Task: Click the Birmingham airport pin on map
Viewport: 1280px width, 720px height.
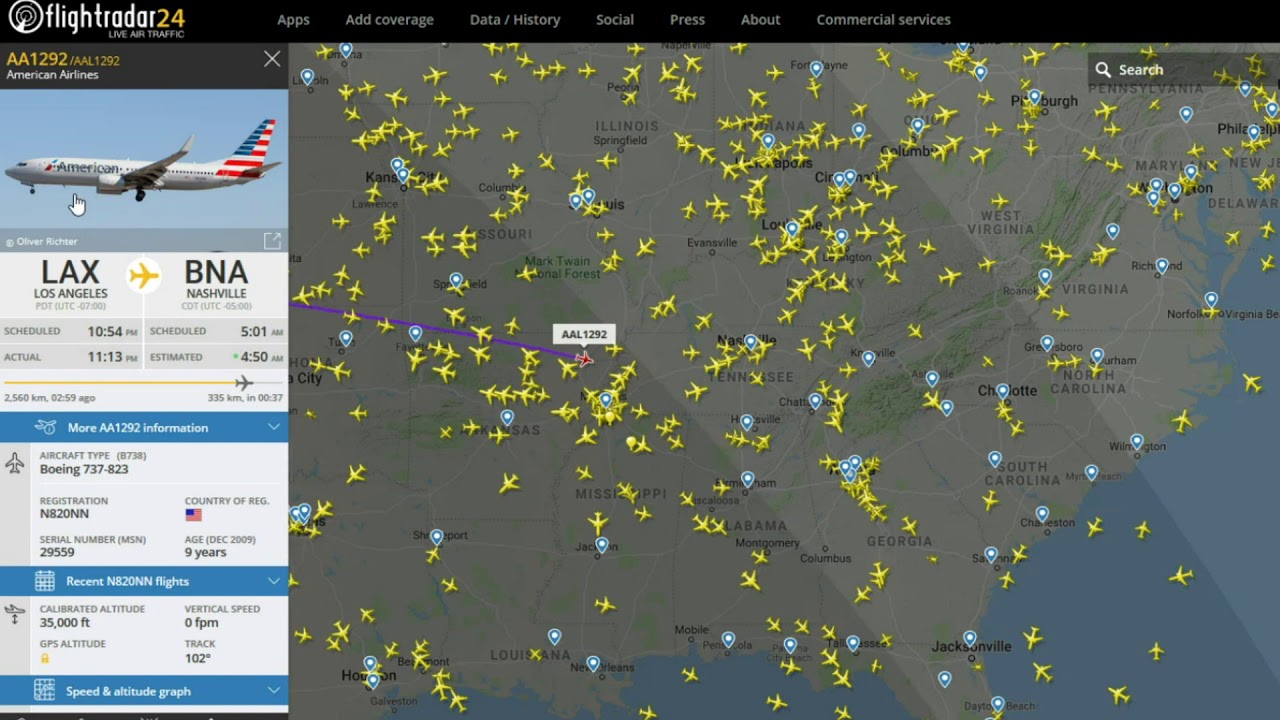Action: [747, 480]
